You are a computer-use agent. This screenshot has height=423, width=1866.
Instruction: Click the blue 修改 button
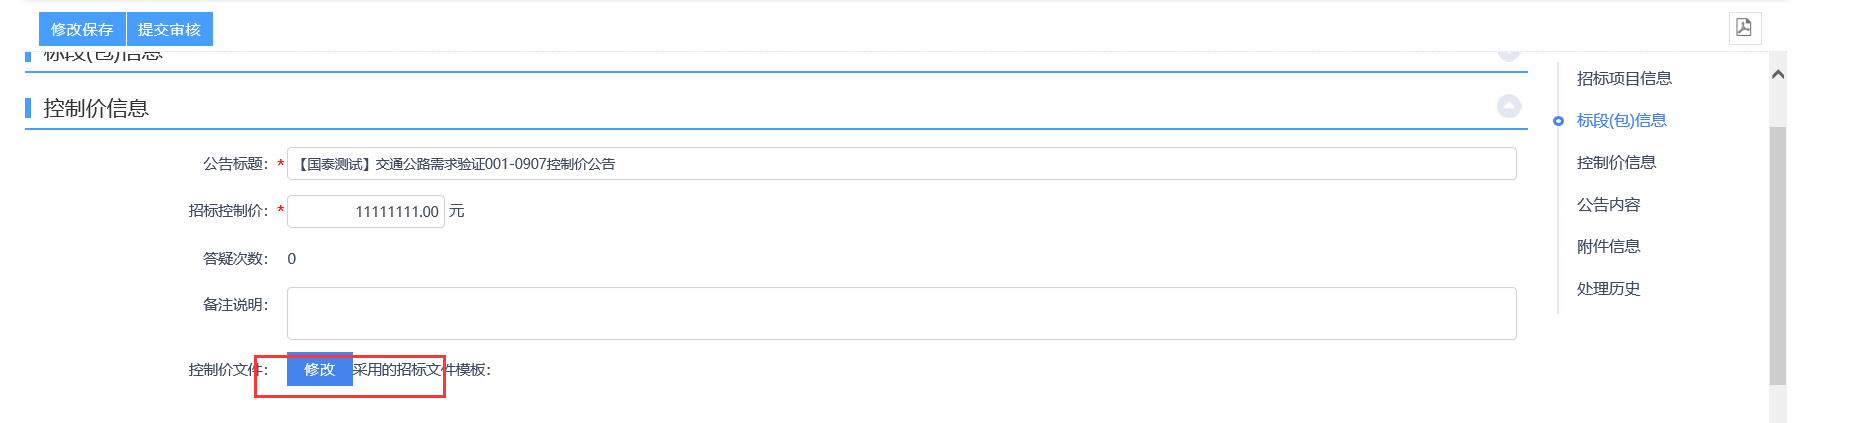[319, 369]
